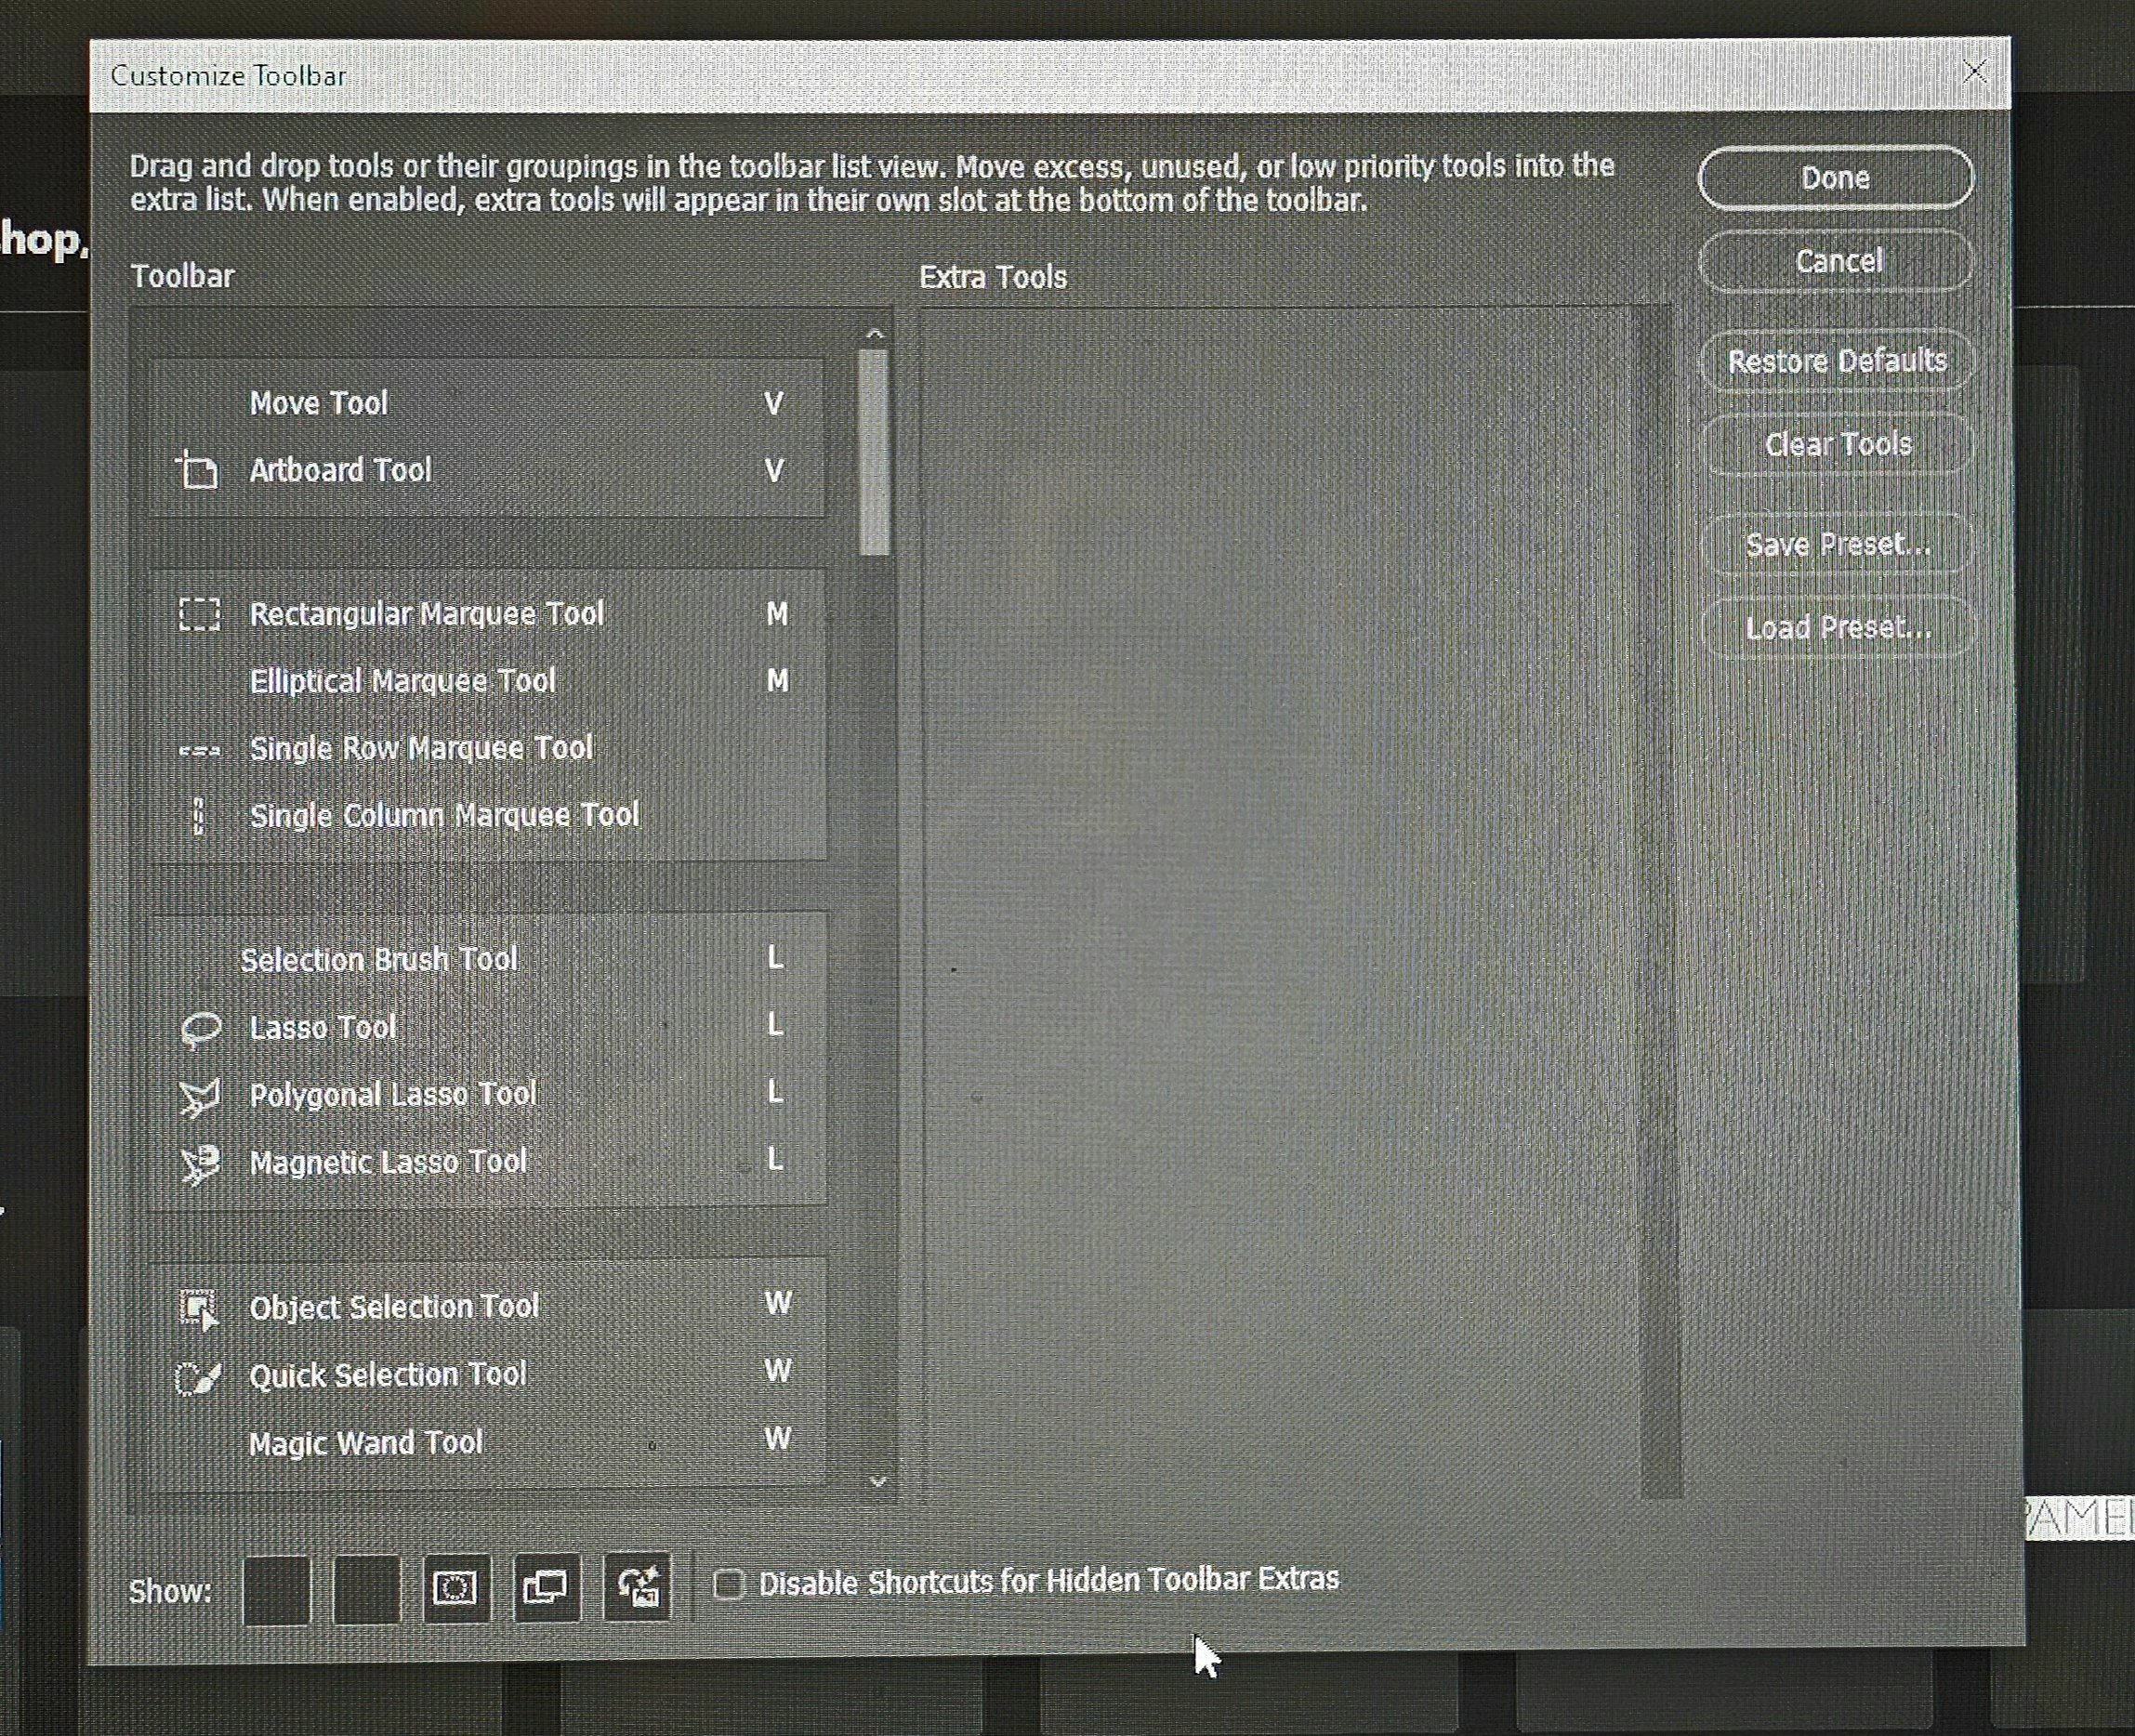Toggle the Quick Mask mode show button
The image size is (2135, 1736).
point(456,1588)
